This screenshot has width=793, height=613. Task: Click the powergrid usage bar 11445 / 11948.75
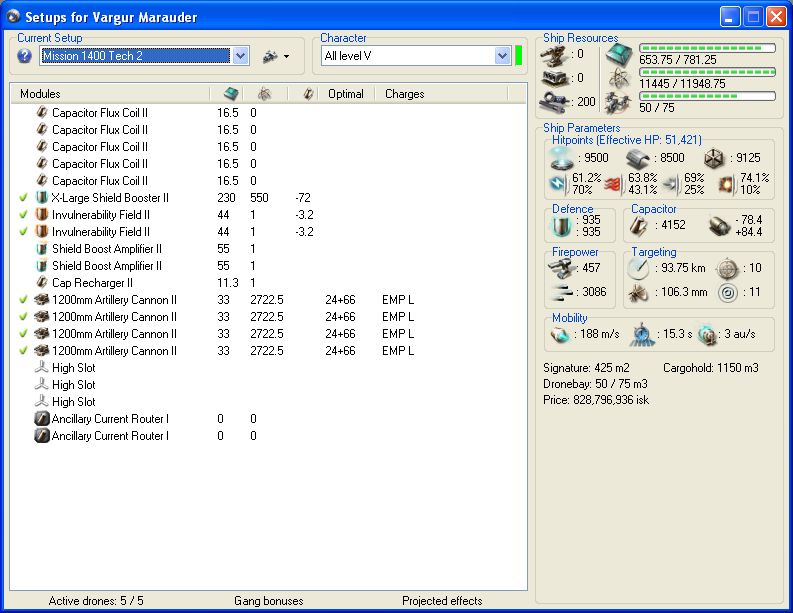707,72
